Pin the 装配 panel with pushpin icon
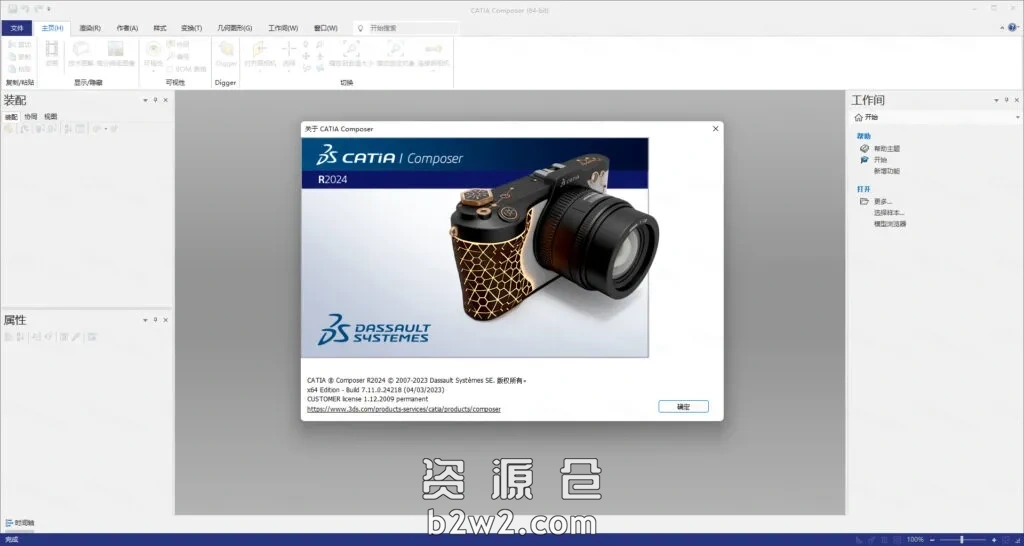This screenshot has height=546, width=1024. coord(155,100)
